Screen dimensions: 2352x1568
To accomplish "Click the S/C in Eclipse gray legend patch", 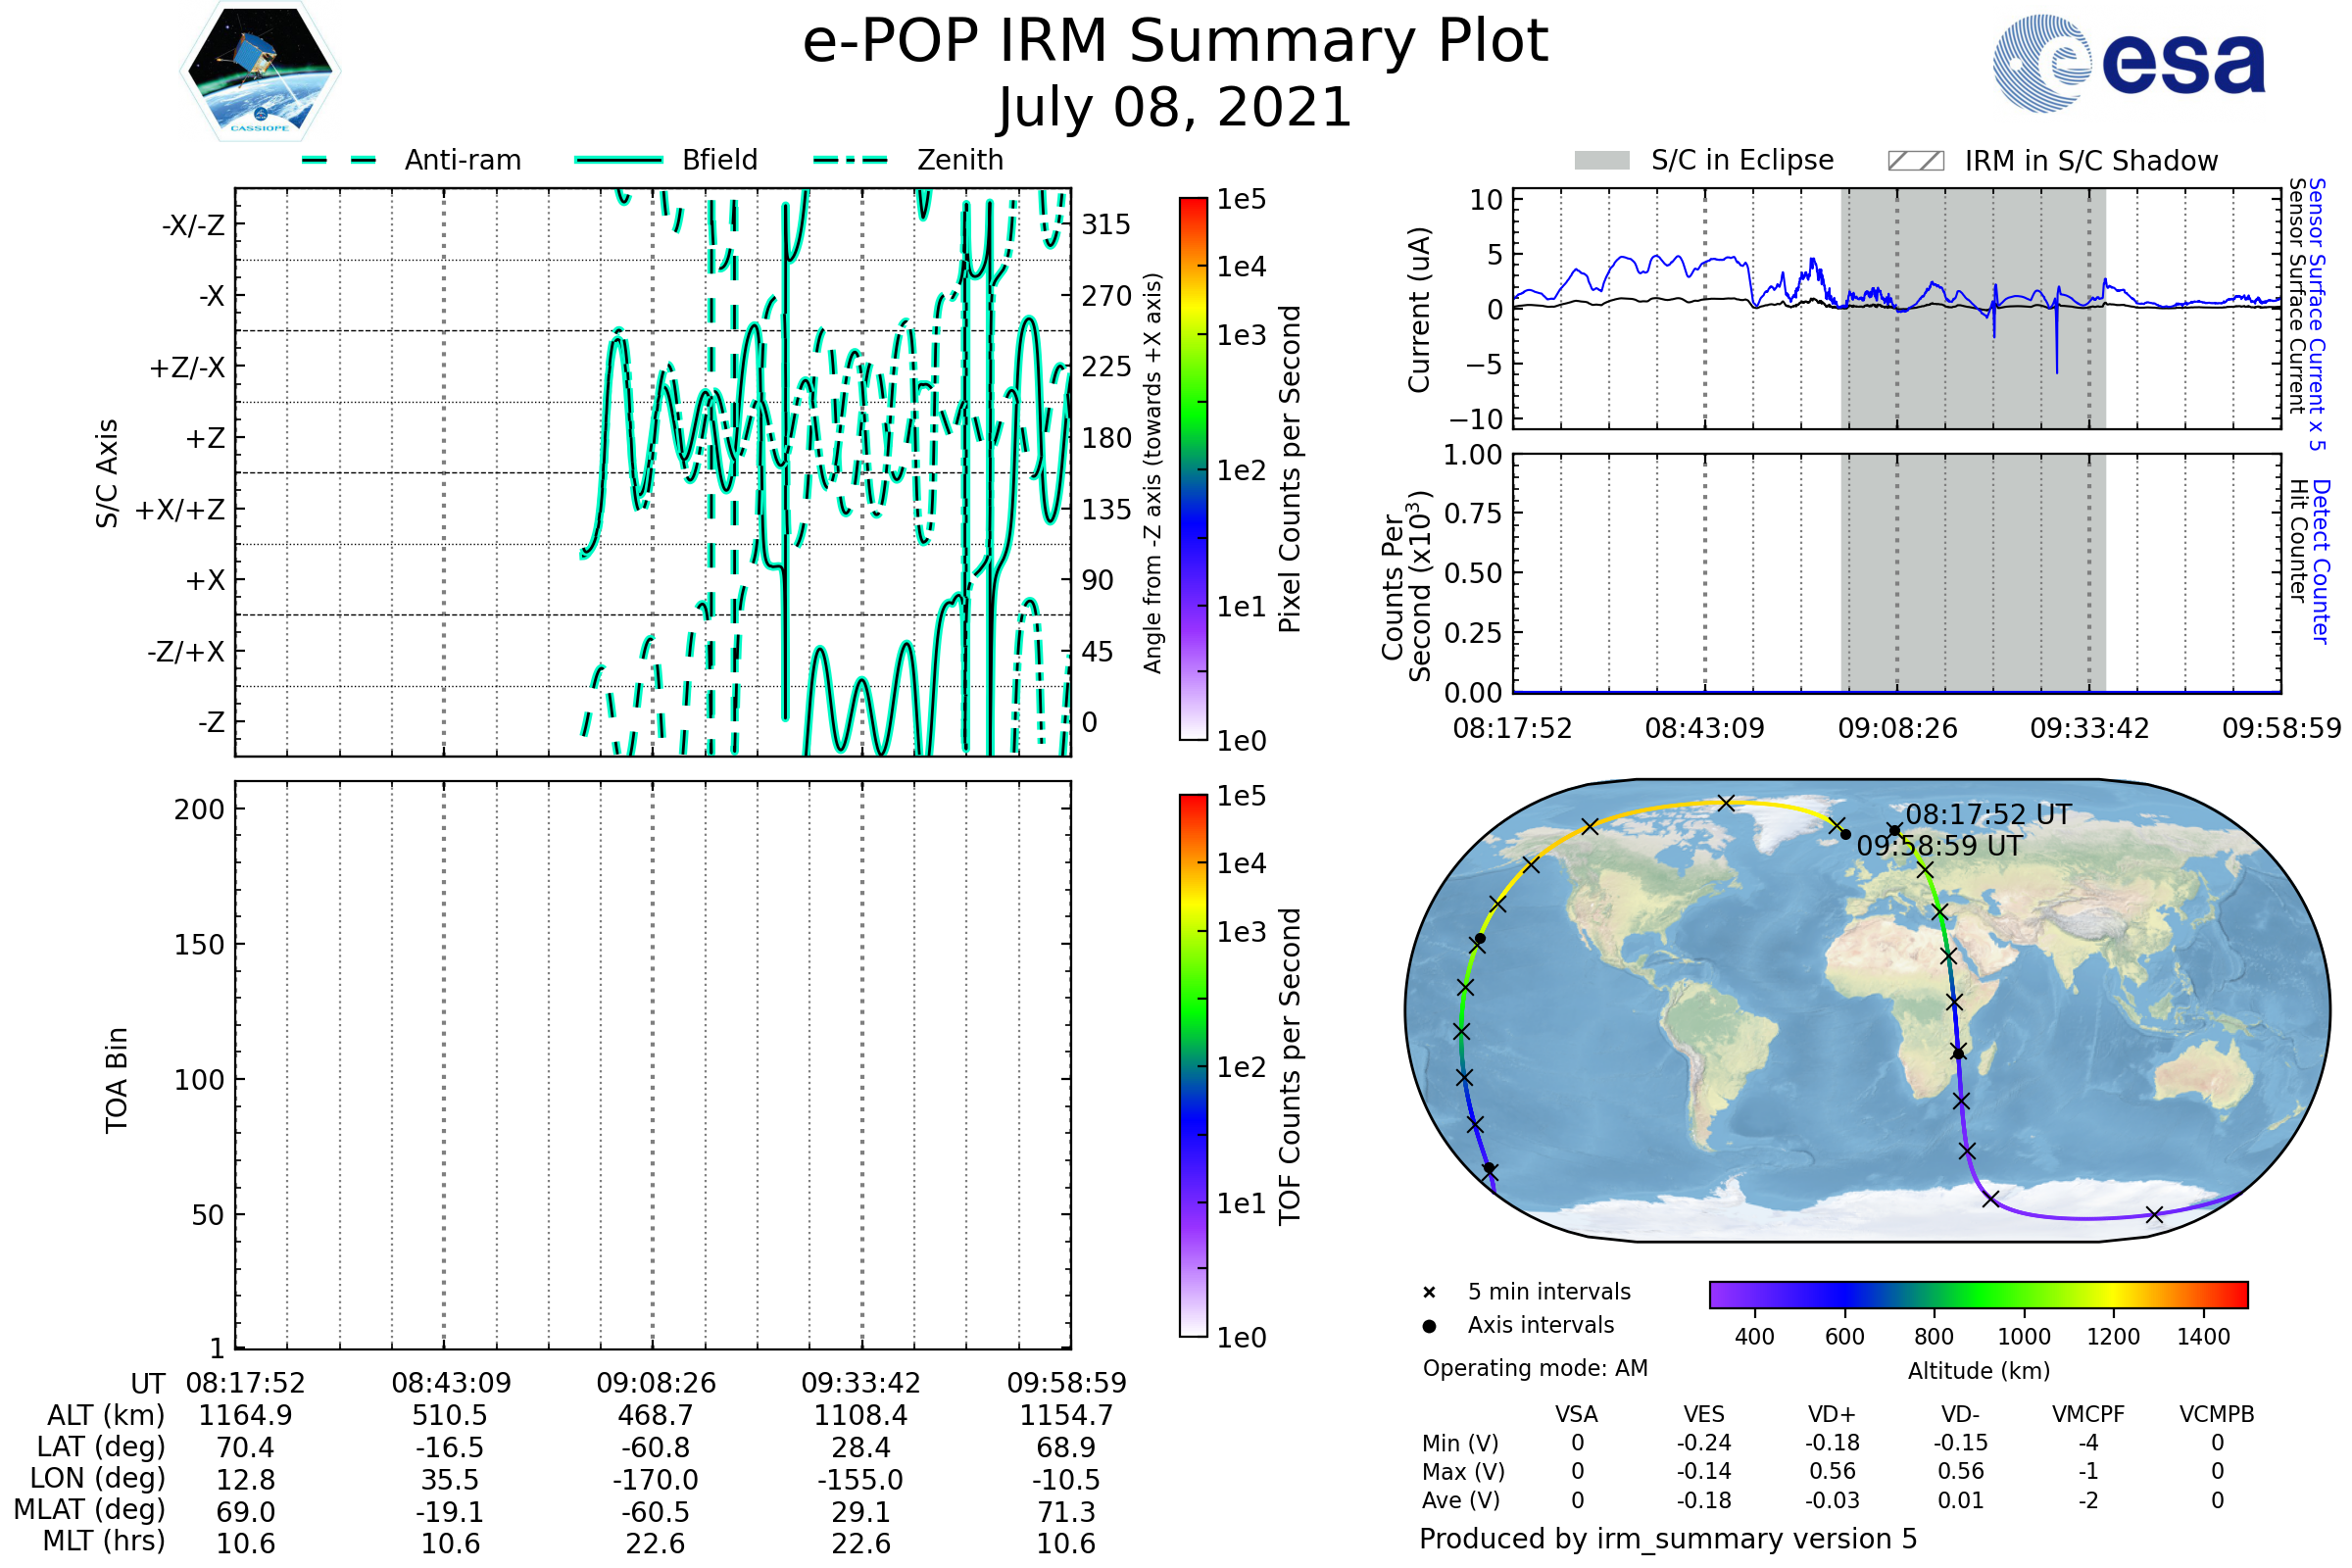I will (x=1602, y=161).
